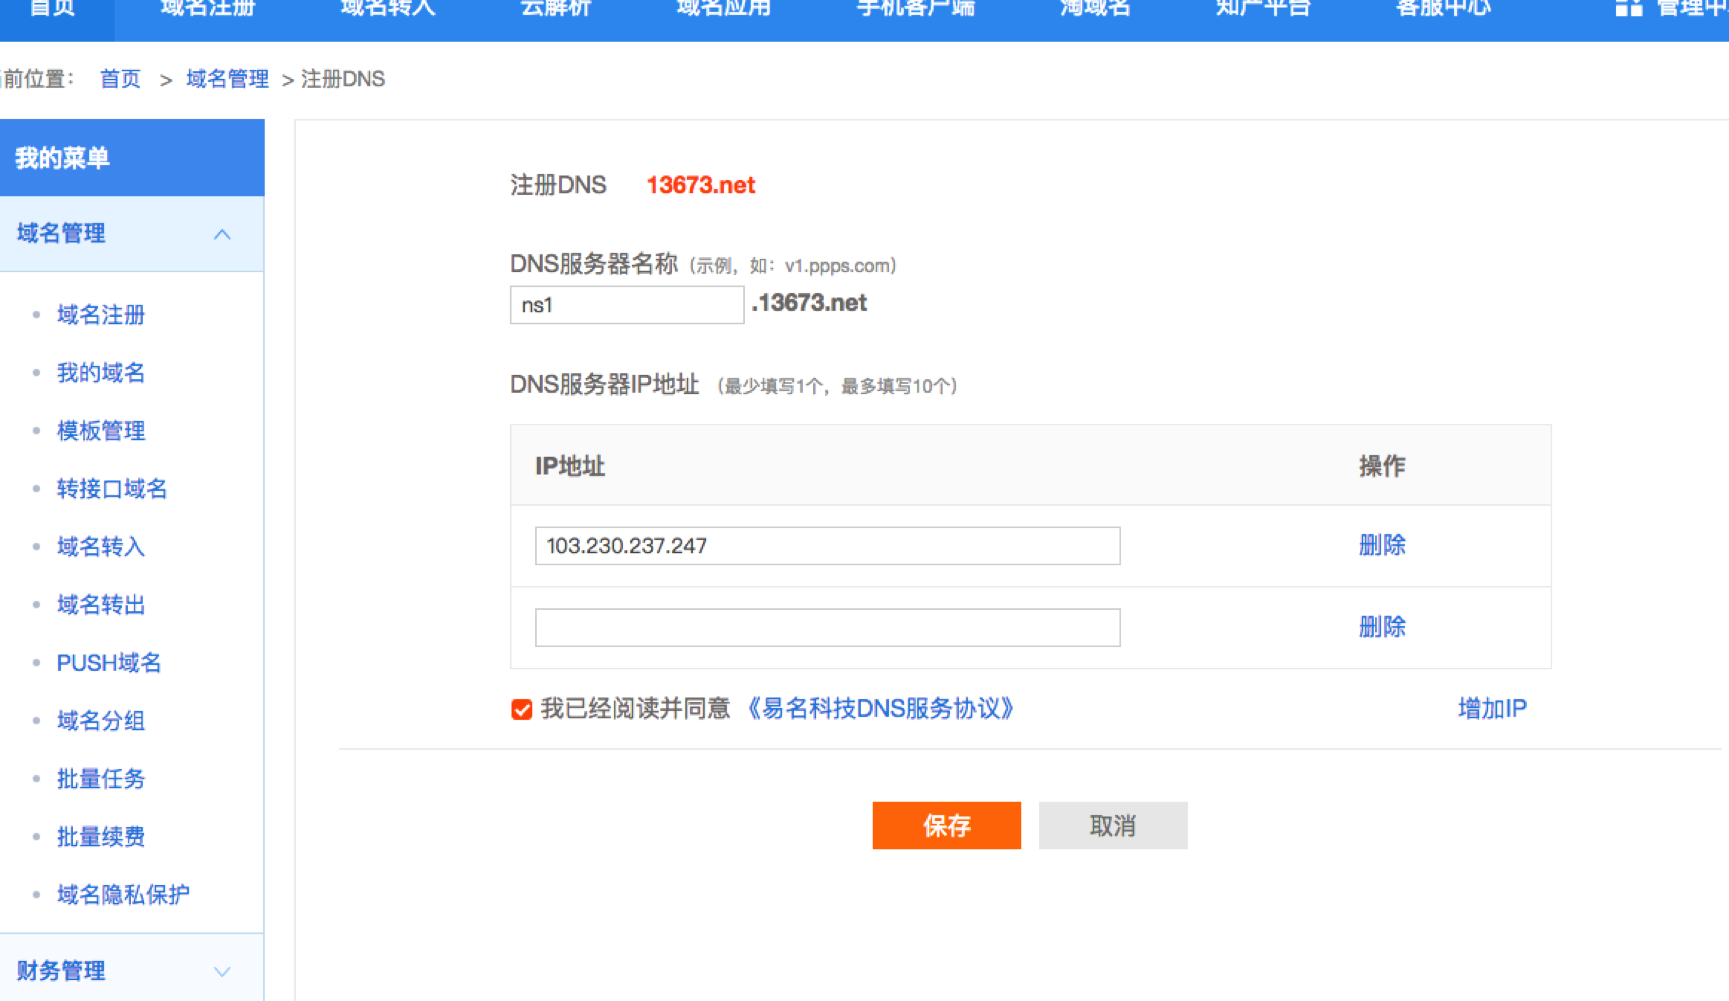1729x1001 pixels.
Task: Click the IP field containing 103.230.237.247
Action: coord(827,546)
